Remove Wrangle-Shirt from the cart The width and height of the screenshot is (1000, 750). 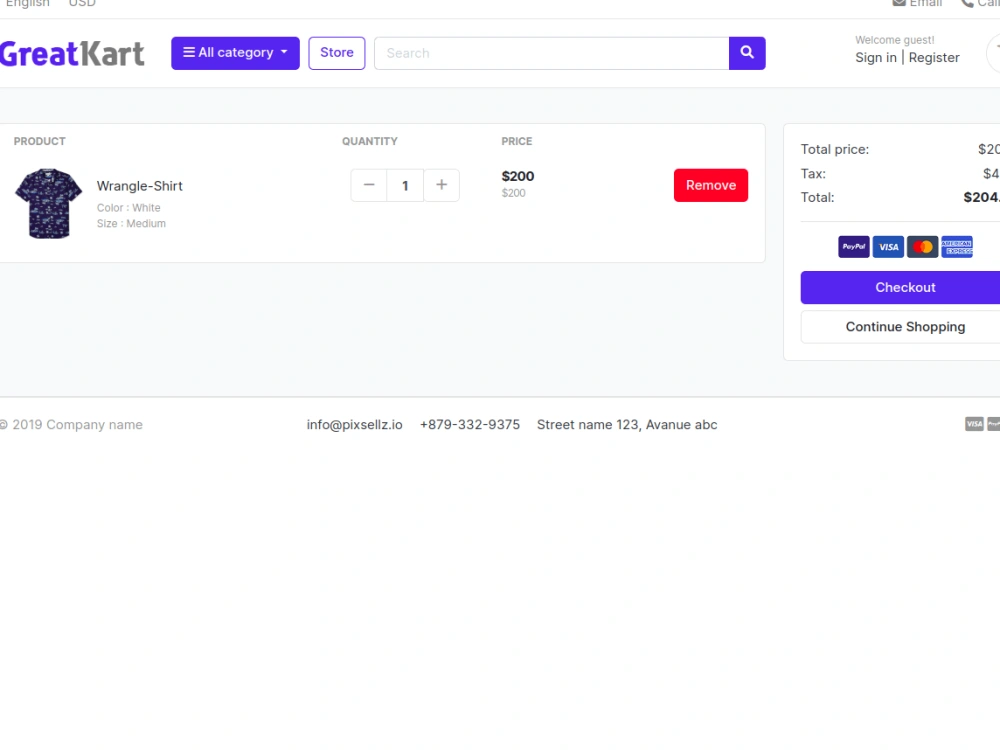(x=711, y=185)
